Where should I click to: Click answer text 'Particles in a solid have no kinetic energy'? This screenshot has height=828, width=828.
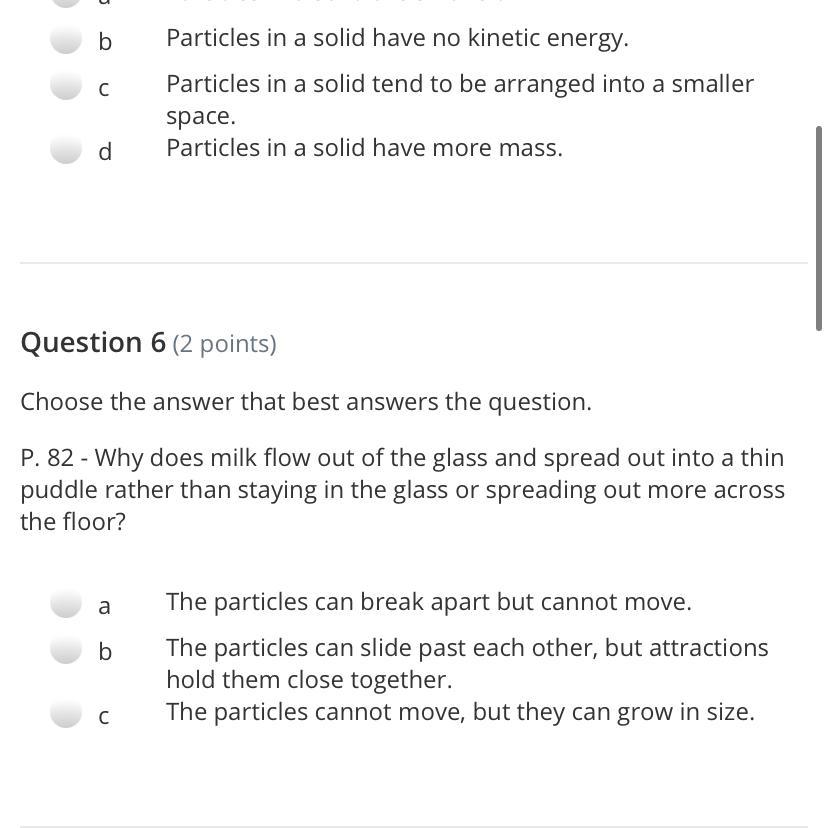pyautogui.click(x=397, y=38)
